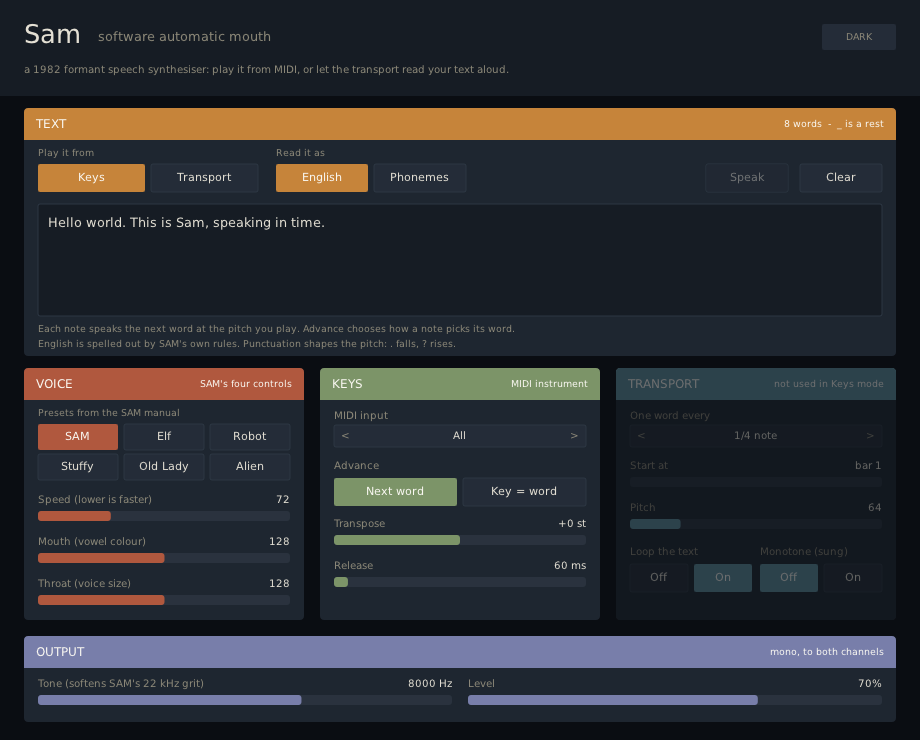
Task: Click the Release value 60 ms
Action: 570,566
